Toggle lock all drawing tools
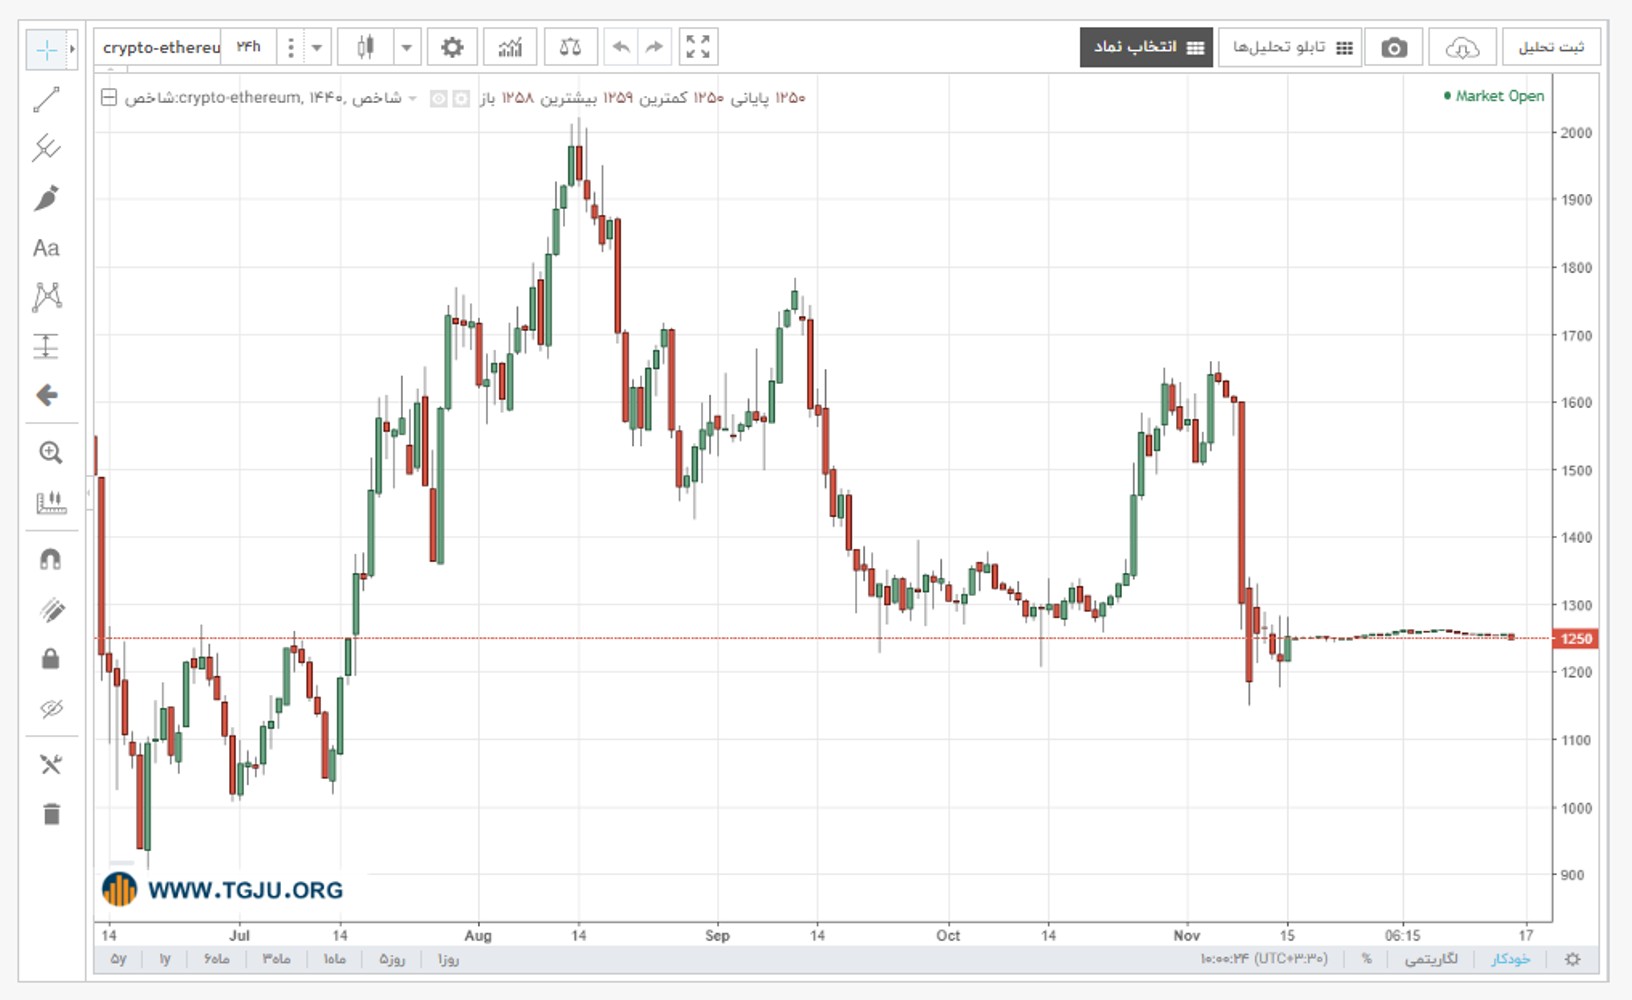Viewport: 1632px width, 1000px height. point(50,658)
